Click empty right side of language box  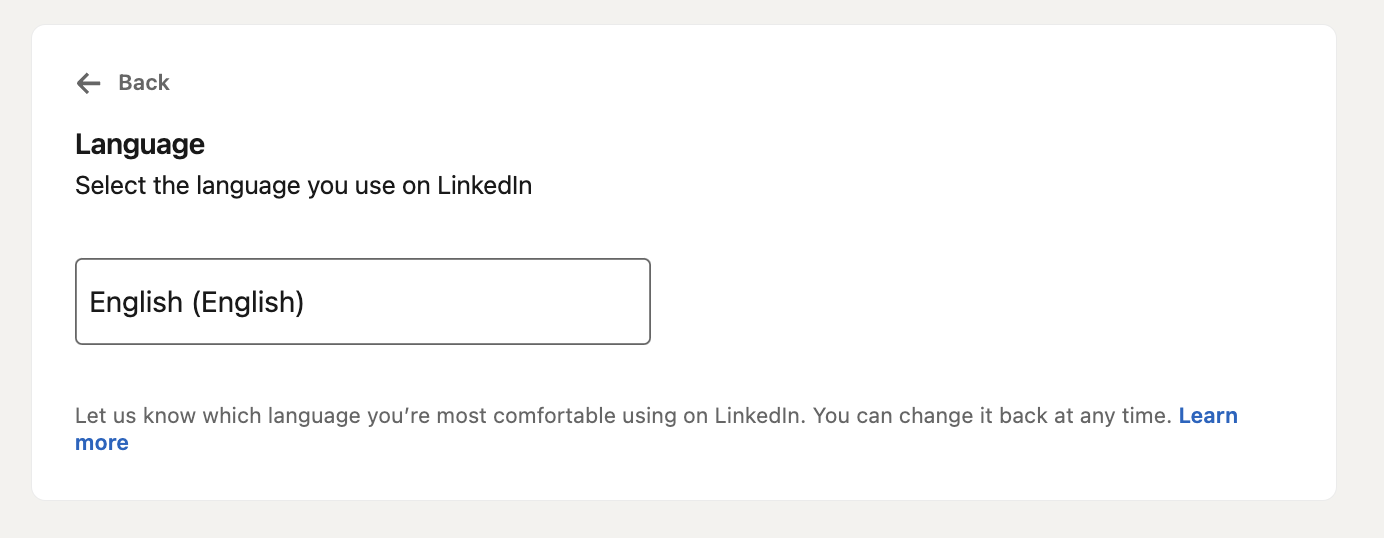(x=560, y=302)
